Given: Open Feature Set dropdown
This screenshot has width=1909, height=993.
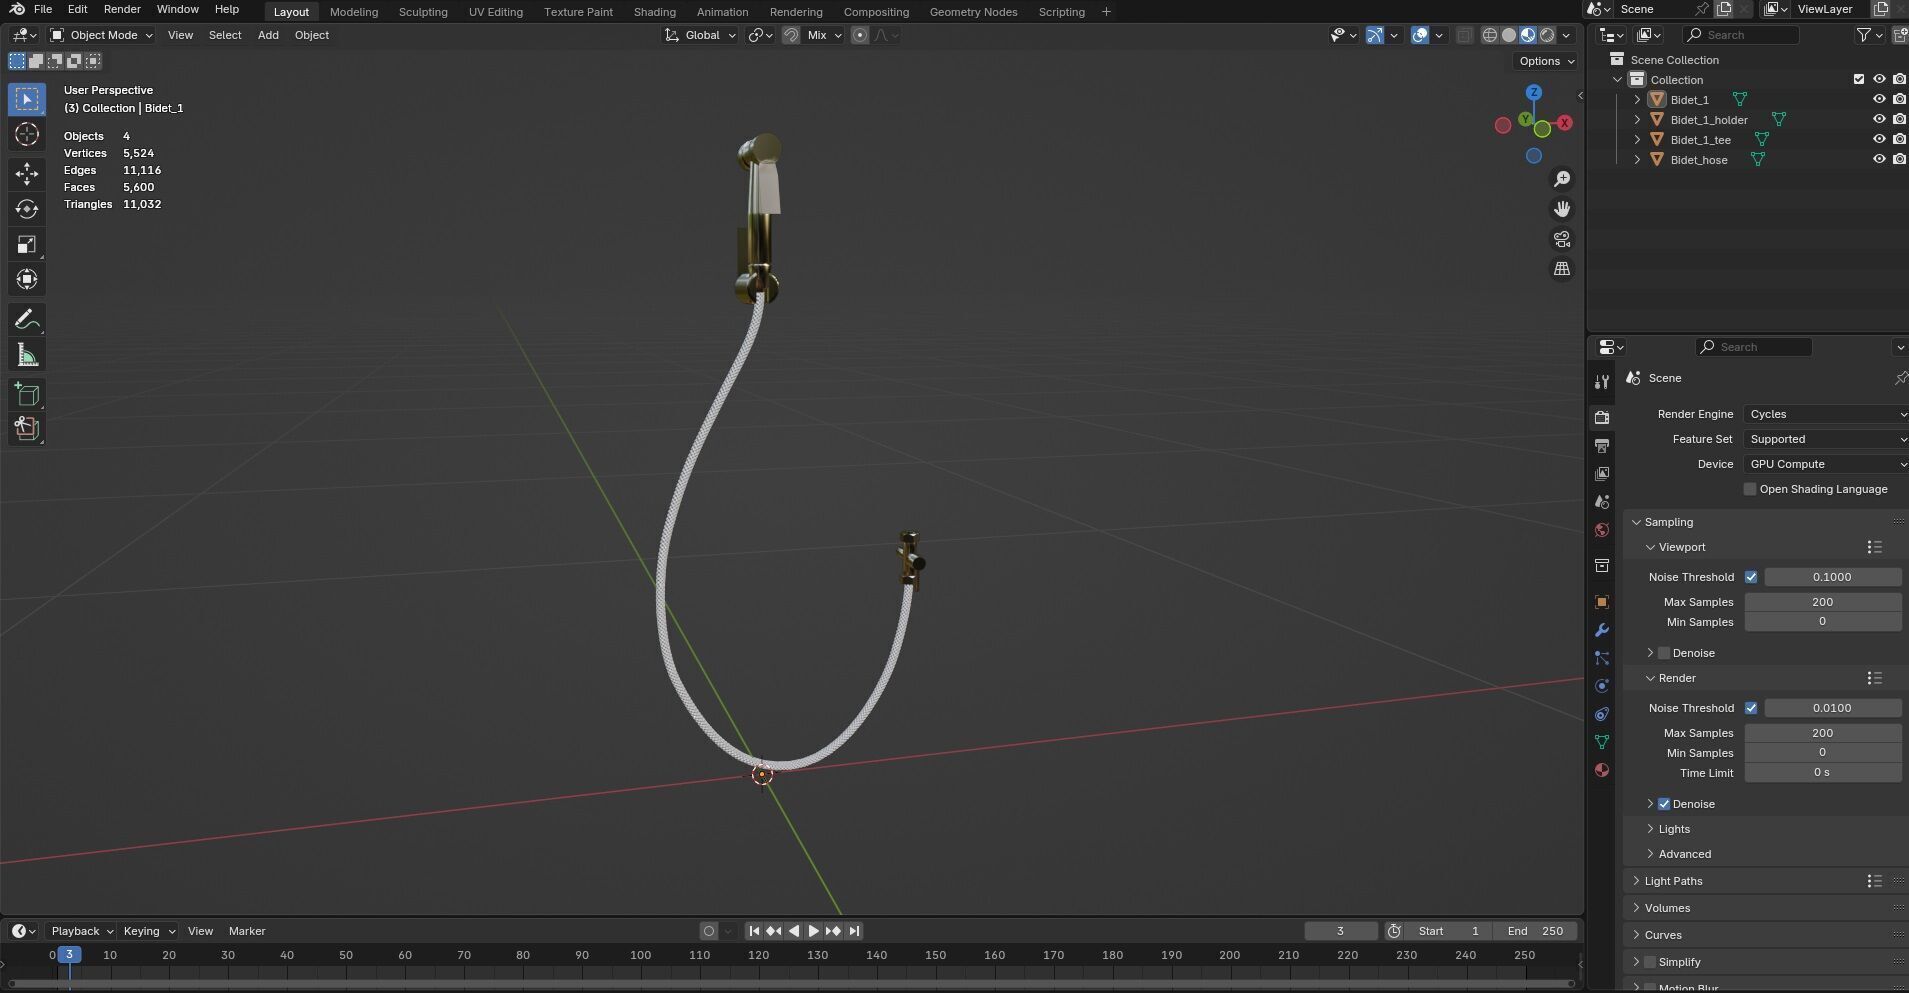Looking at the screenshot, I should pyautogui.click(x=1826, y=439).
